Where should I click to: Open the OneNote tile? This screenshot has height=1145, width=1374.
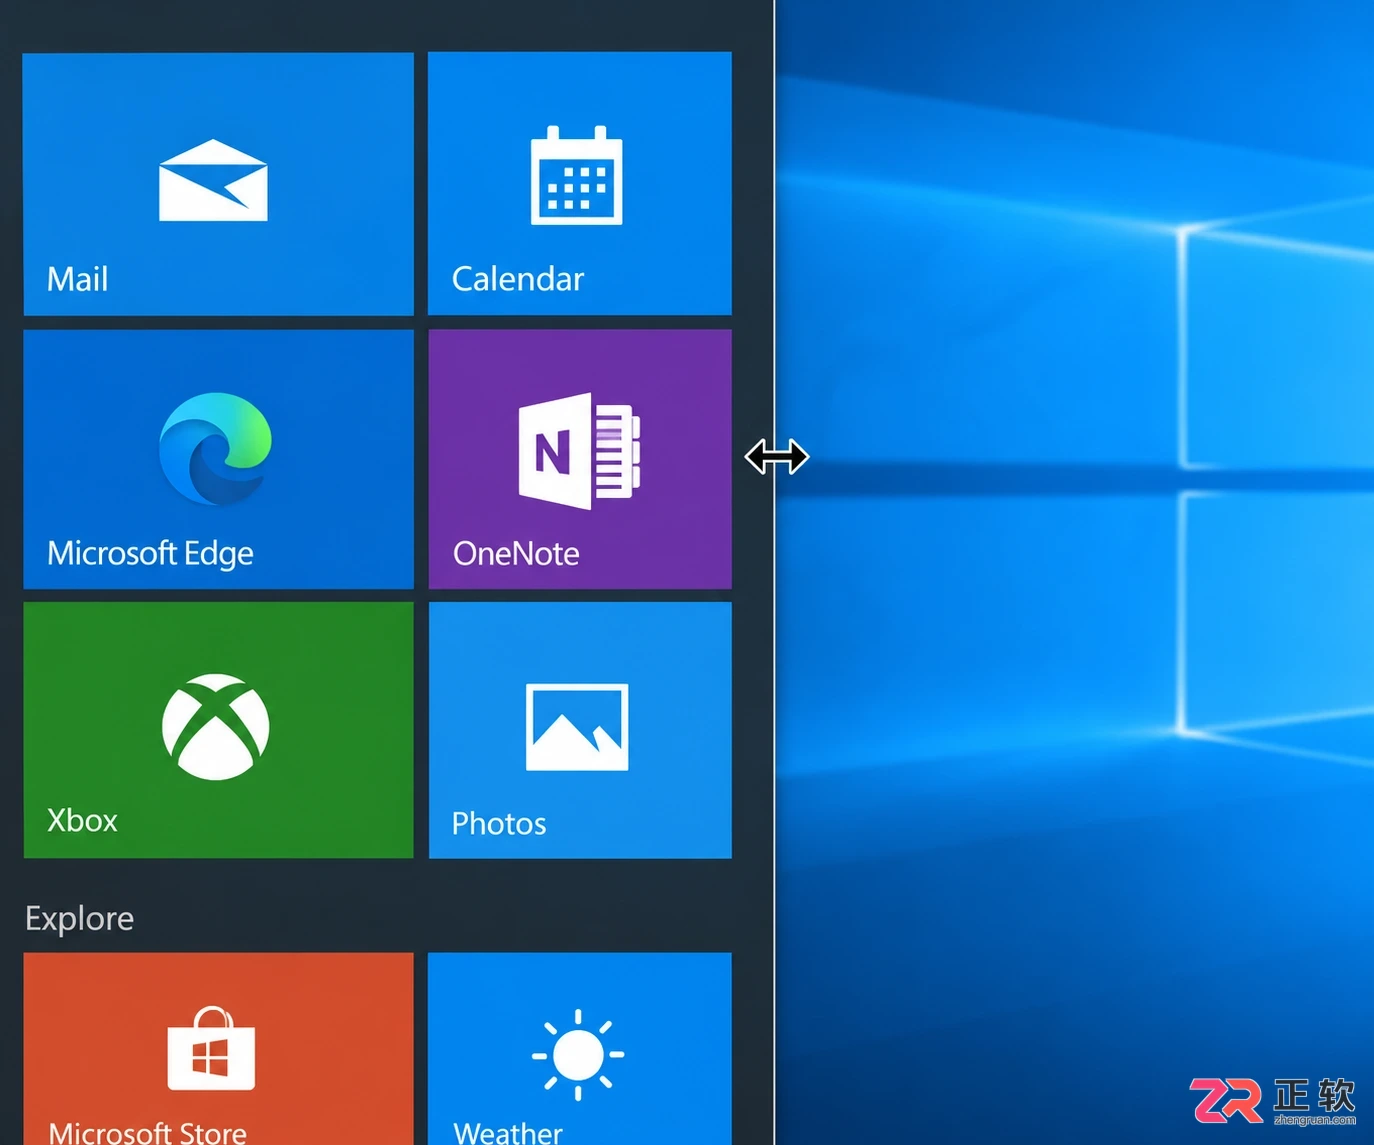tap(580, 459)
